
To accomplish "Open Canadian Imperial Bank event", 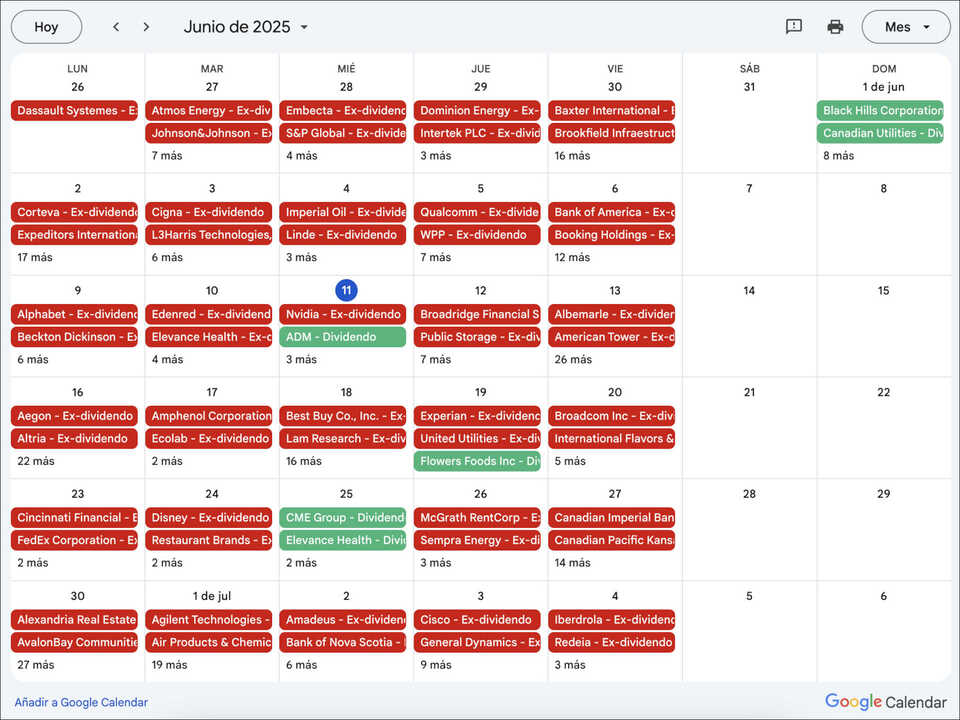I will [612, 517].
